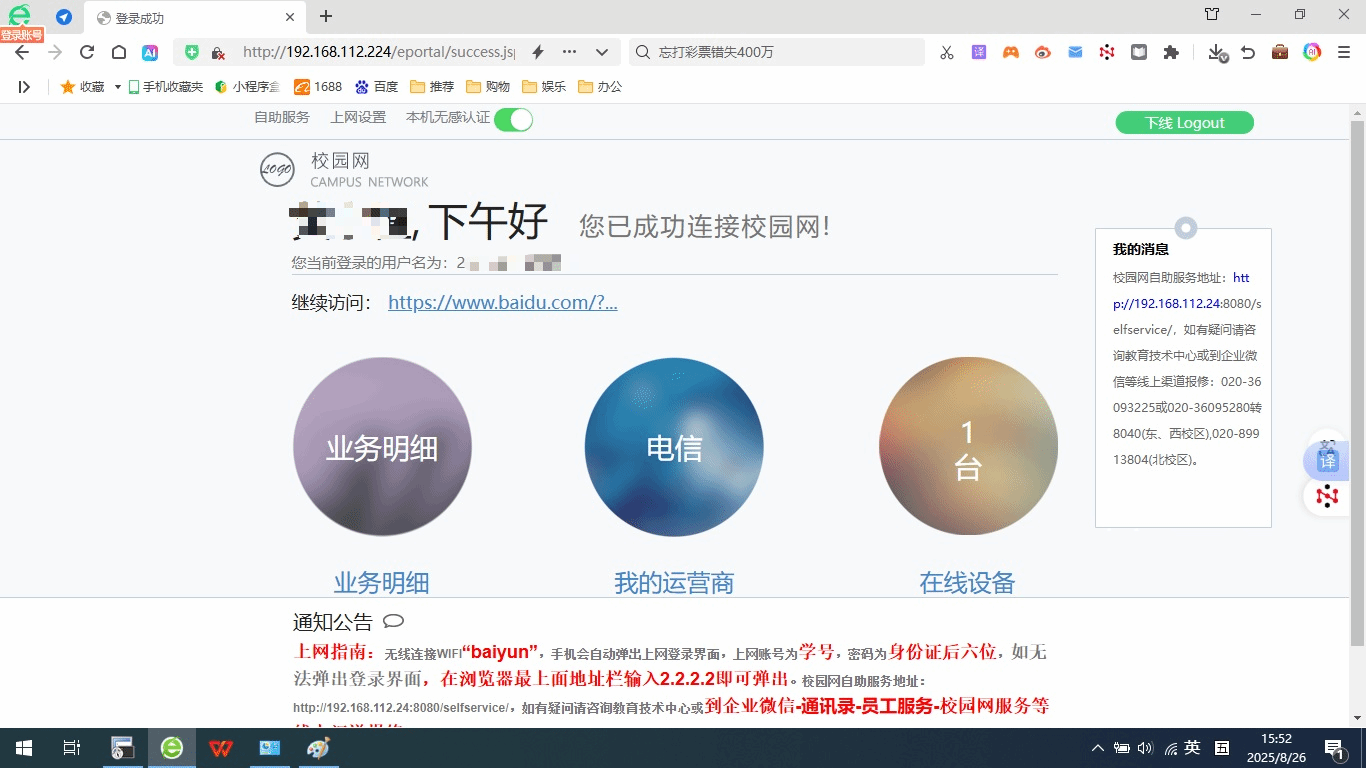
Task: Expand the 收藏 bookmarks dropdown arrow
Action: (117, 87)
